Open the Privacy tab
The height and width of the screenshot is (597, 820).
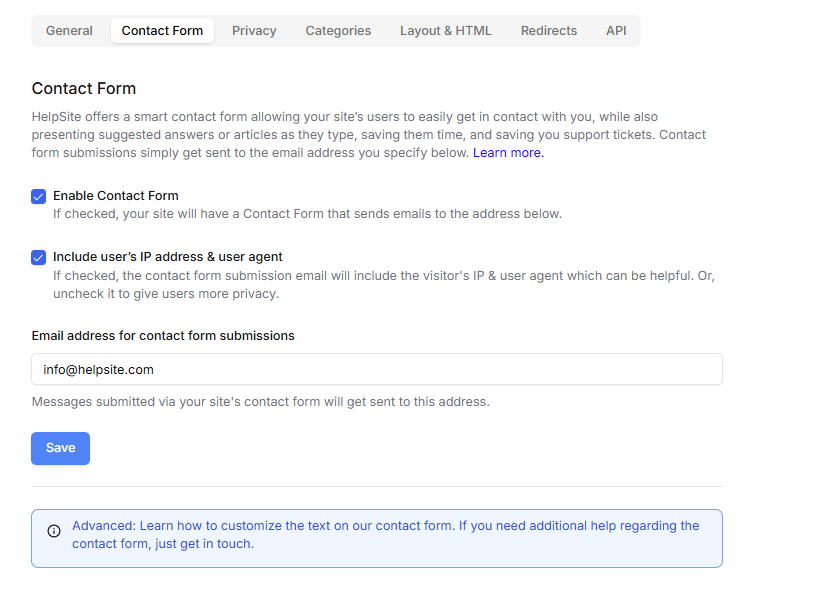(x=254, y=31)
